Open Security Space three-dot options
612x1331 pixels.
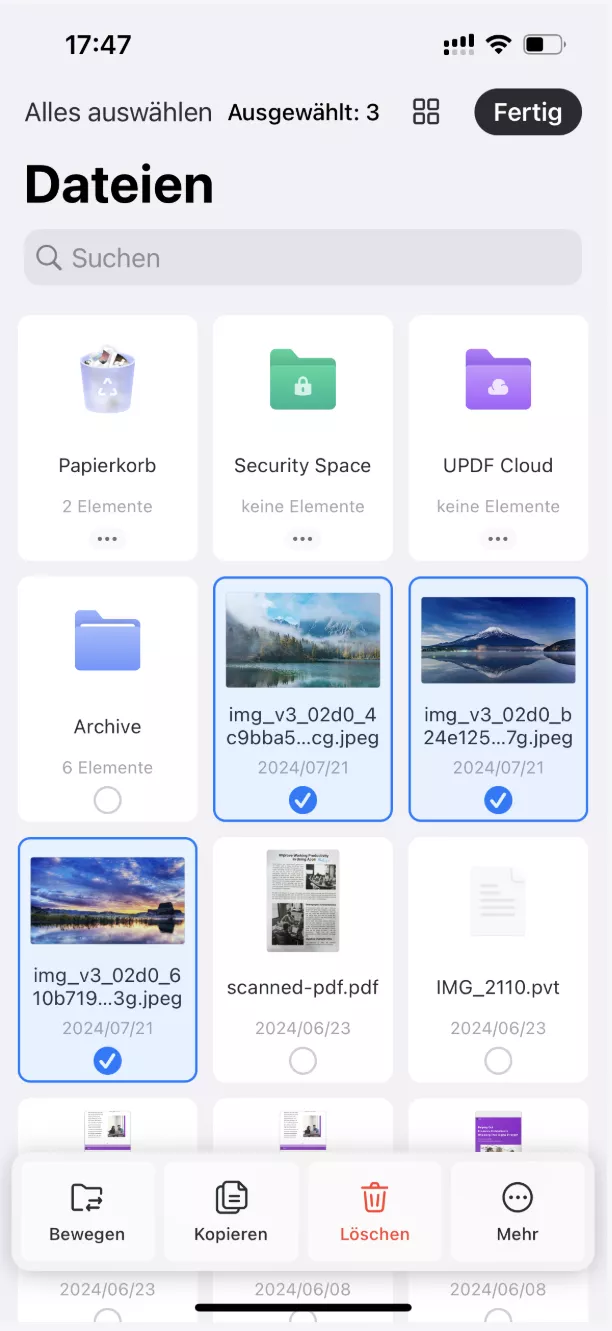tap(303, 539)
